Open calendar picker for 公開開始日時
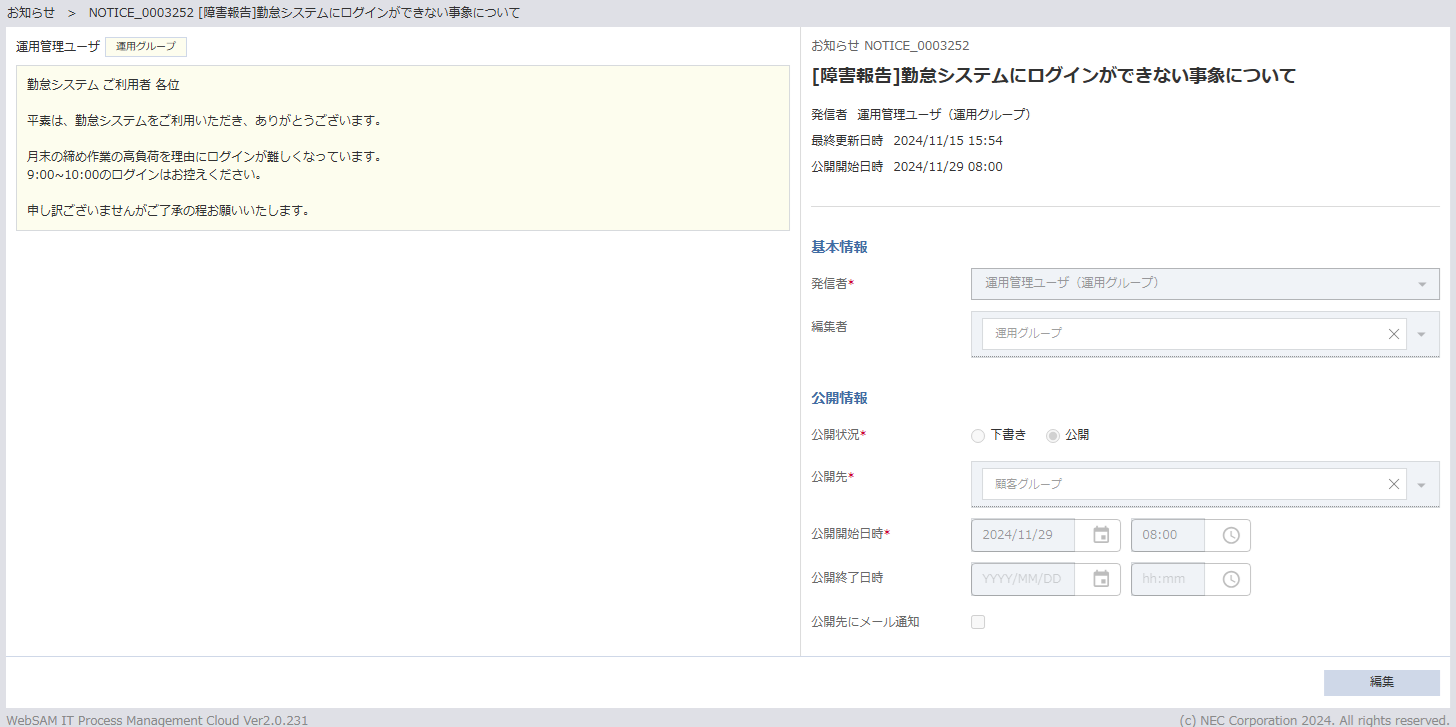Screen dimensions: 1456x727 (1101, 535)
